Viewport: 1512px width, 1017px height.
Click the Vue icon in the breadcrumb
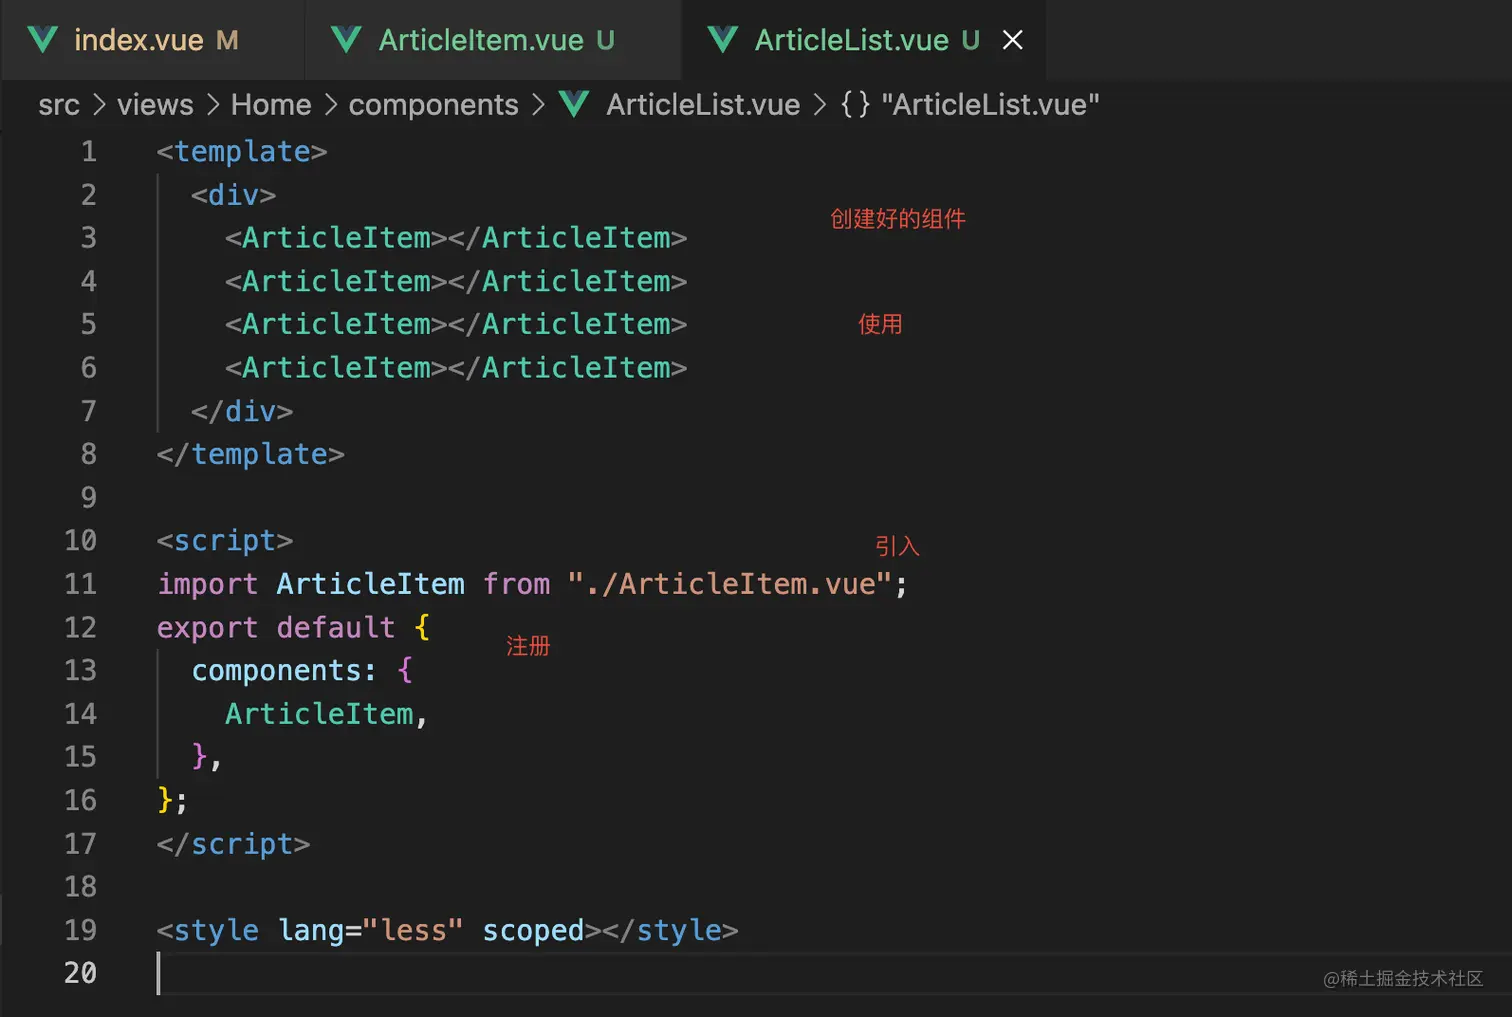(x=574, y=104)
